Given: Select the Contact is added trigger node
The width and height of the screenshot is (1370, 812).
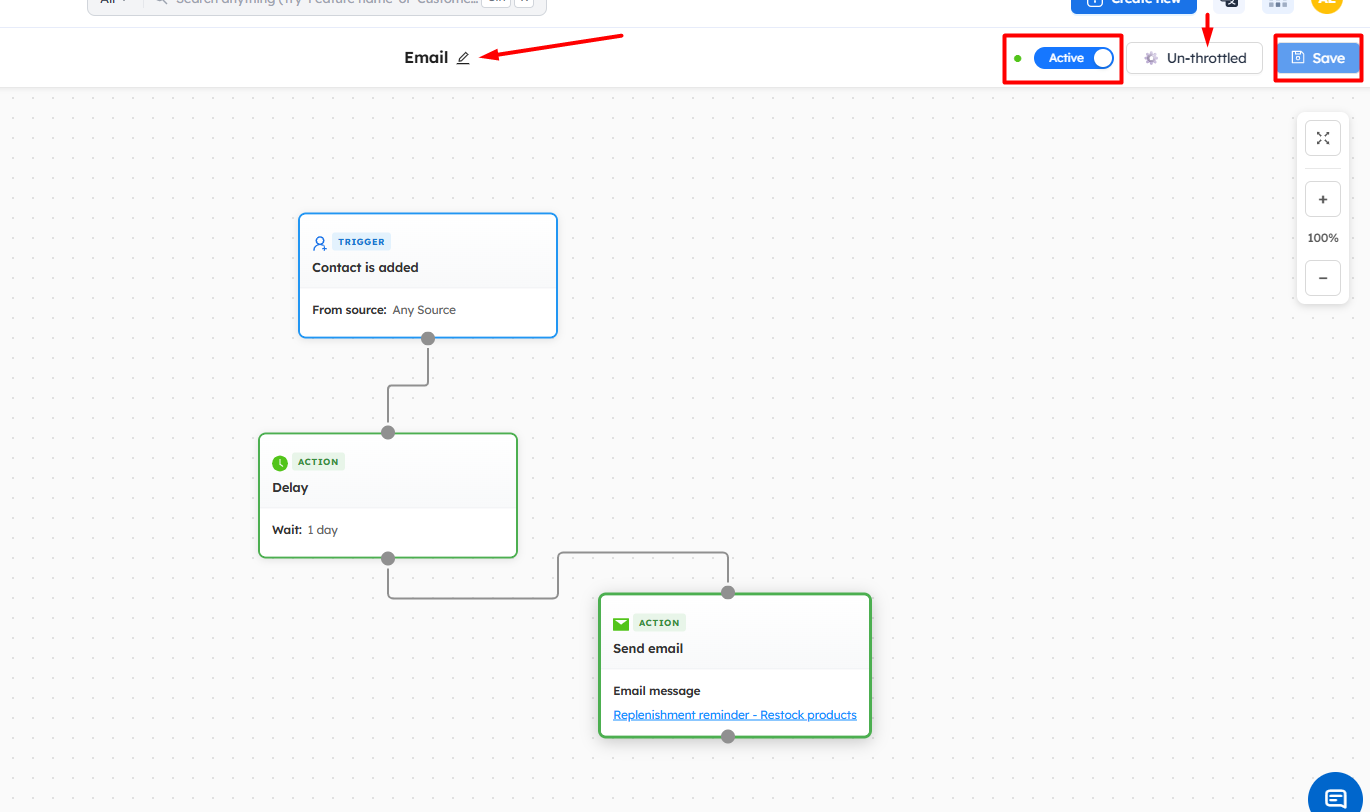Looking at the screenshot, I should (x=427, y=268).
